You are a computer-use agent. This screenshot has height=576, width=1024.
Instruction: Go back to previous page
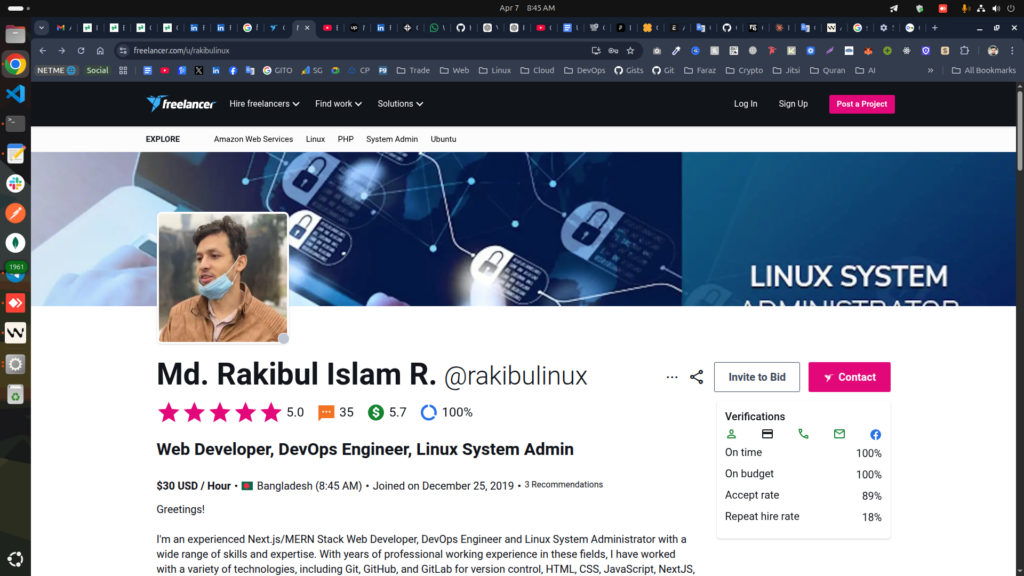(x=42, y=50)
